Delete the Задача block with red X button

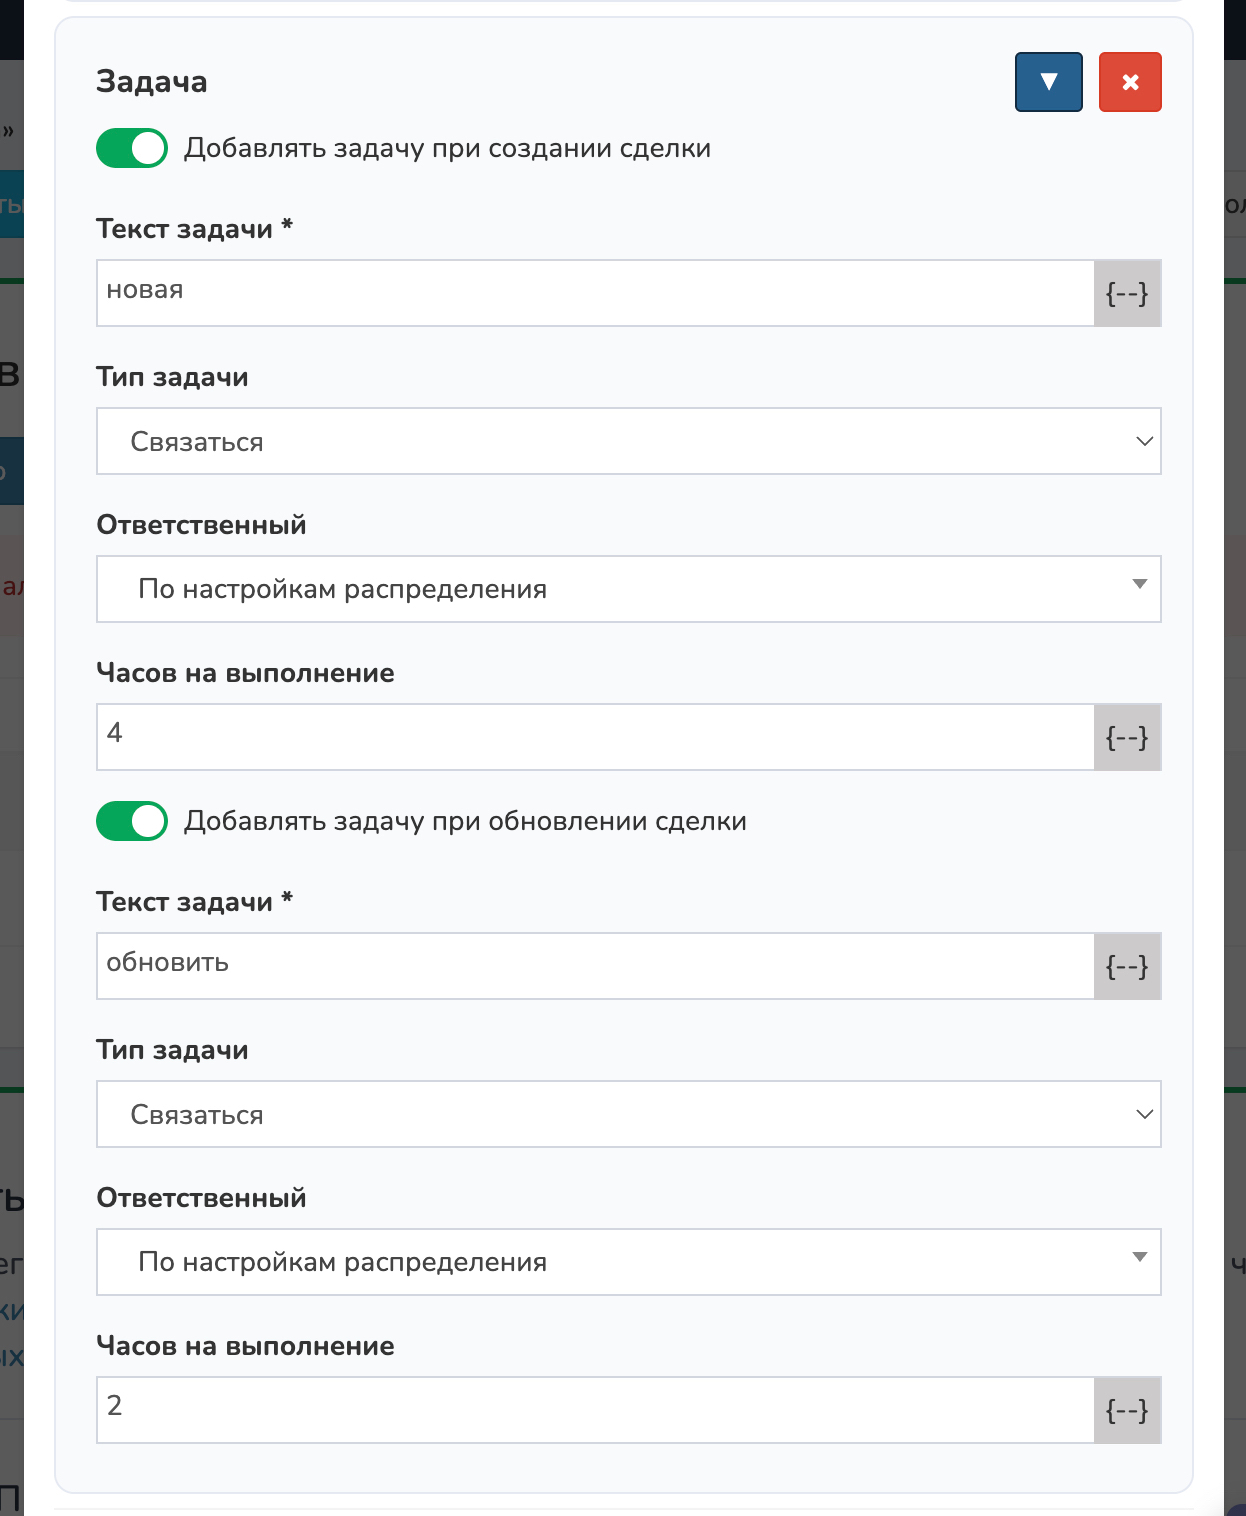[1130, 82]
